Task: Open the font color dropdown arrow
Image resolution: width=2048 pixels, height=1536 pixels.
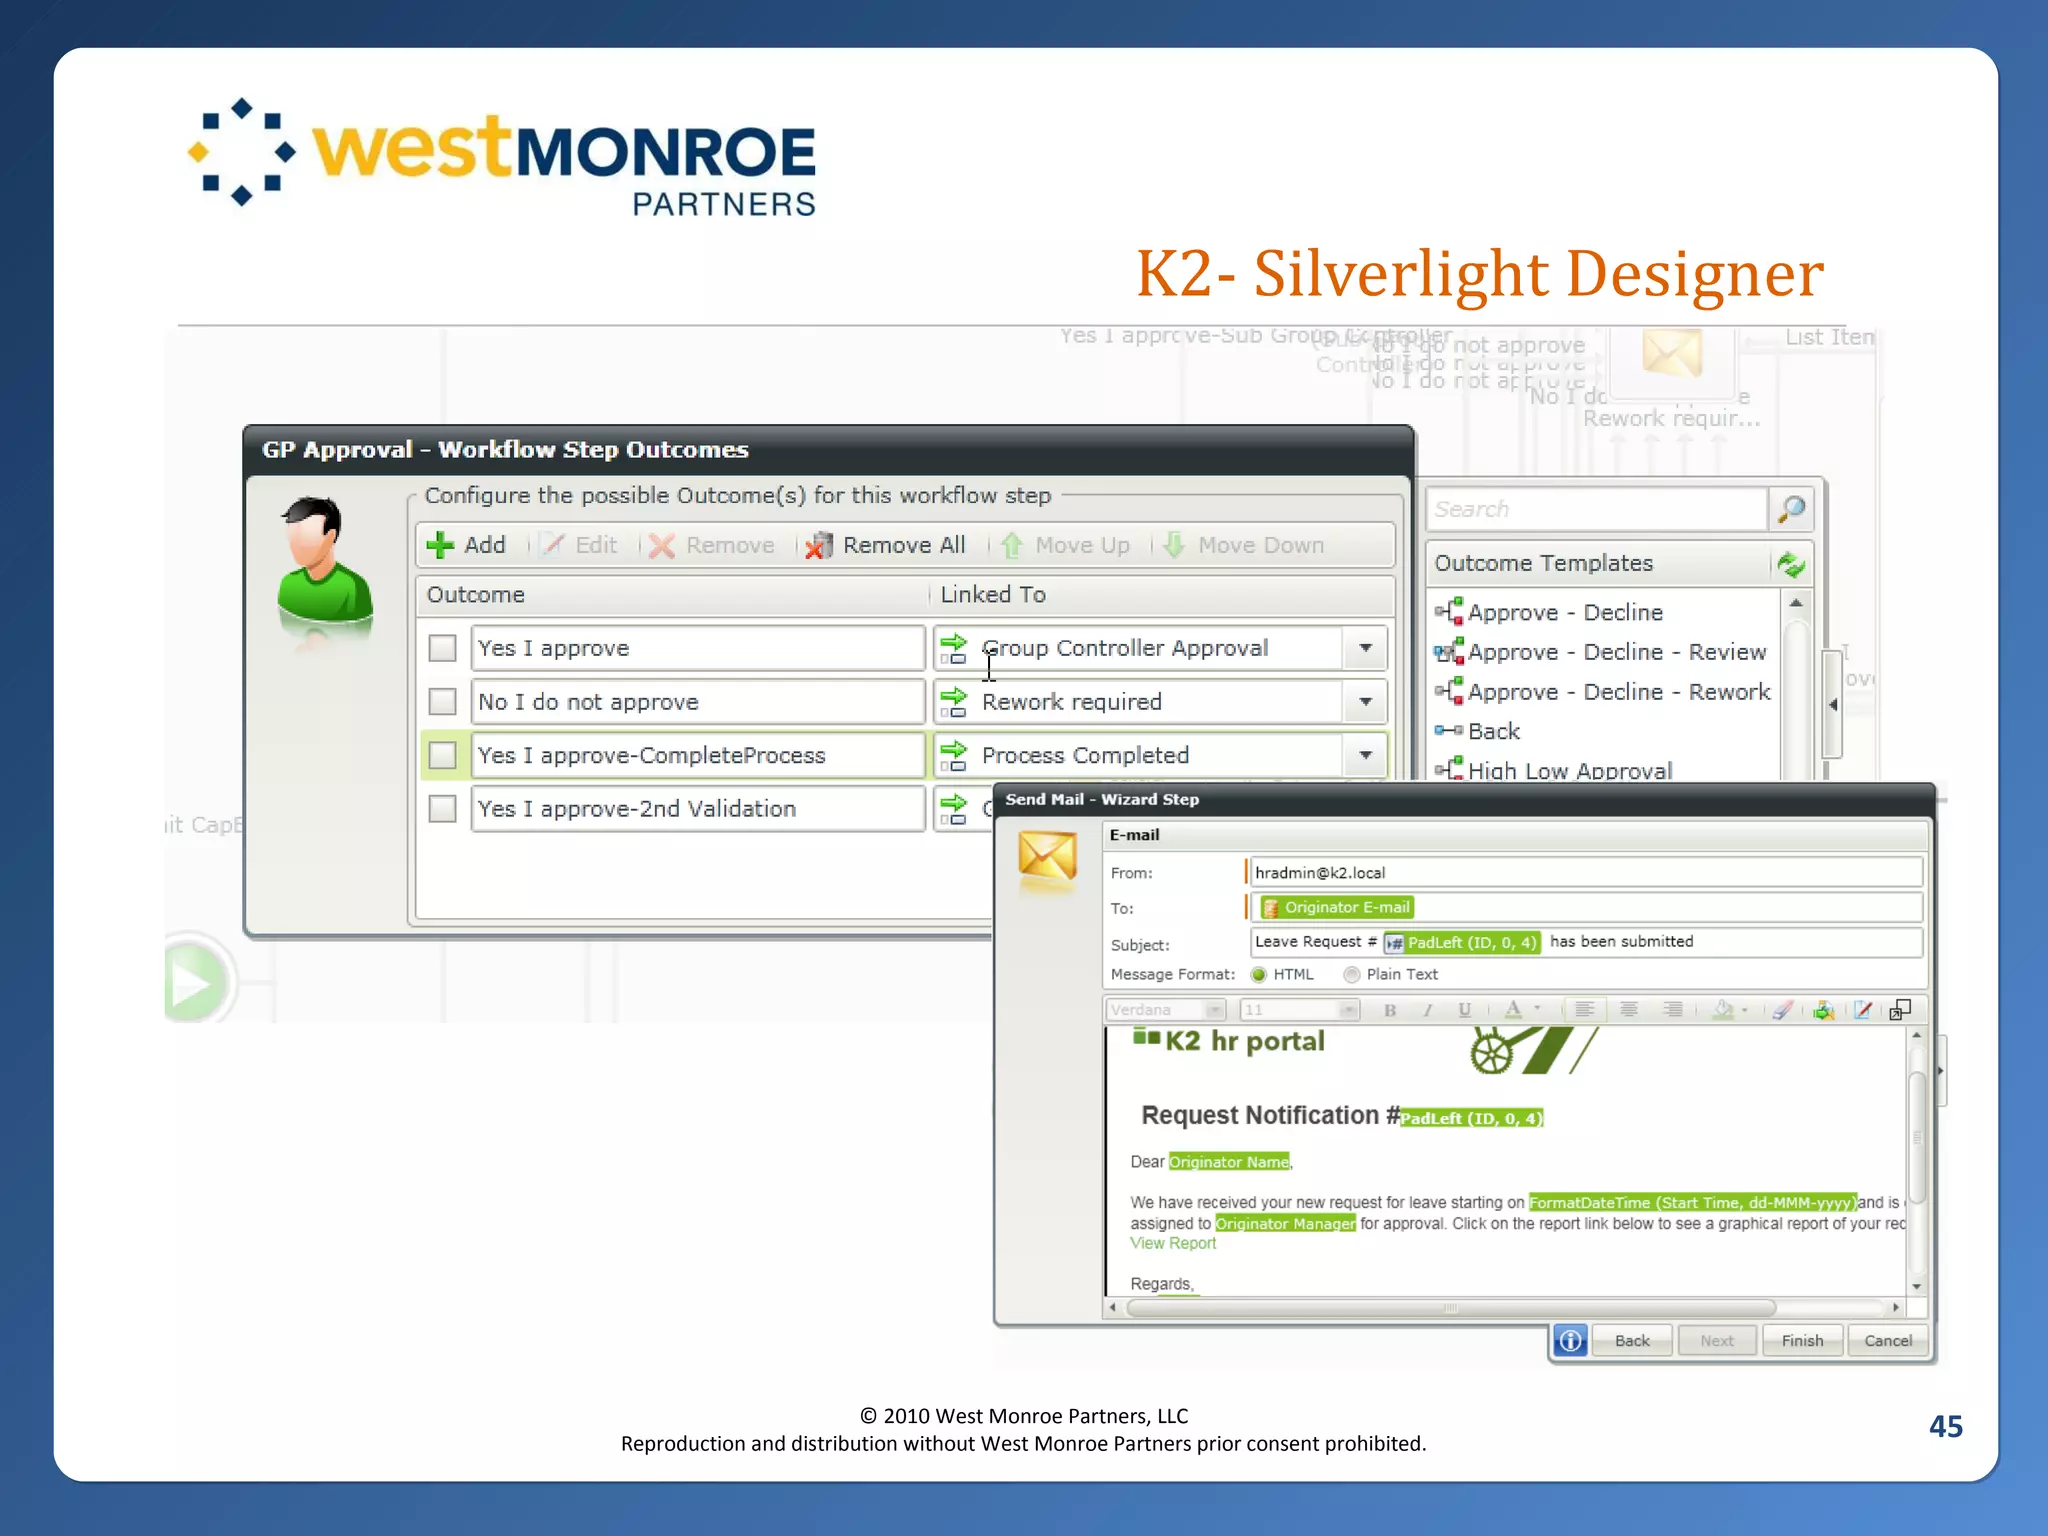Action: 1537,1009
